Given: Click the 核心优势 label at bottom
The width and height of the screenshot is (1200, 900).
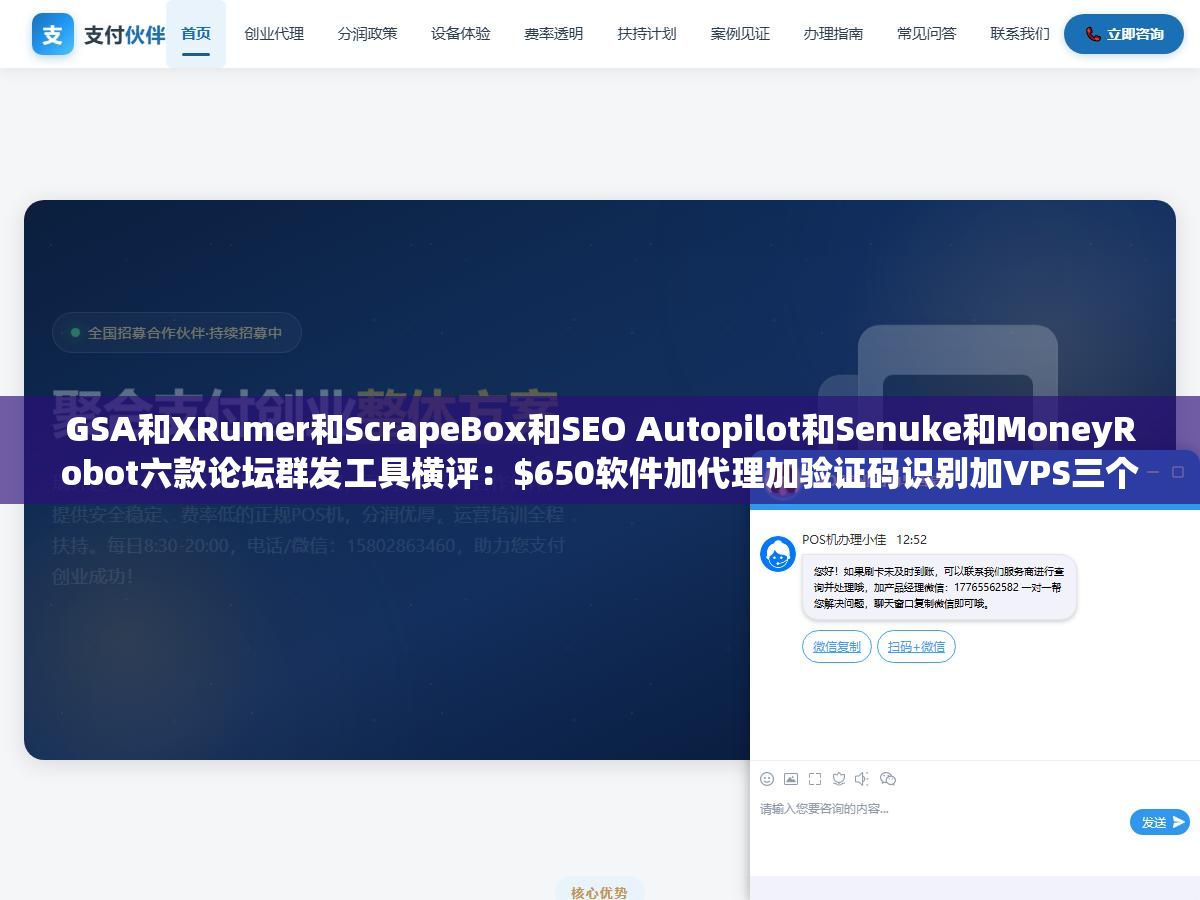Looking at the screenshot, I should click(599, 892).
